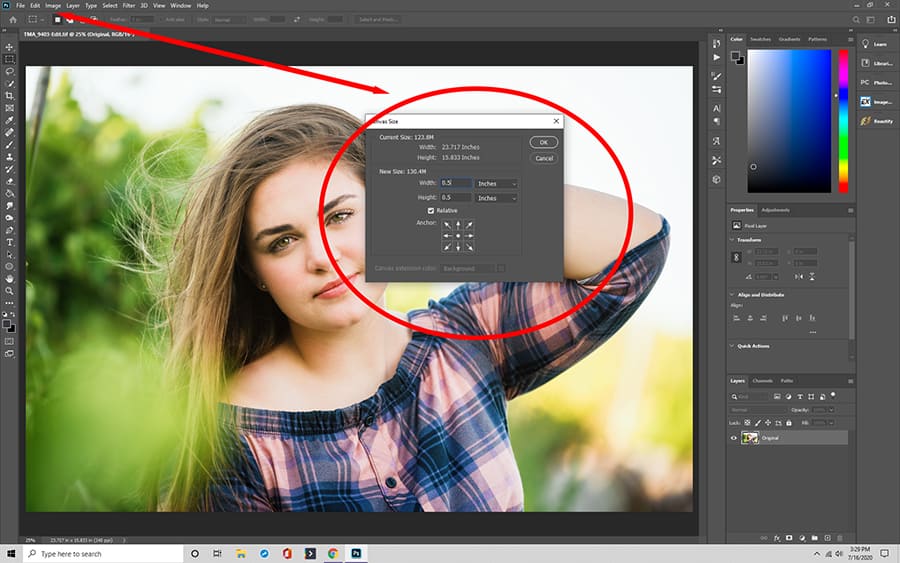Open the Width units Inches dropdown
The width and height of the screenshot is (900, 563).
tap(496, 184)
